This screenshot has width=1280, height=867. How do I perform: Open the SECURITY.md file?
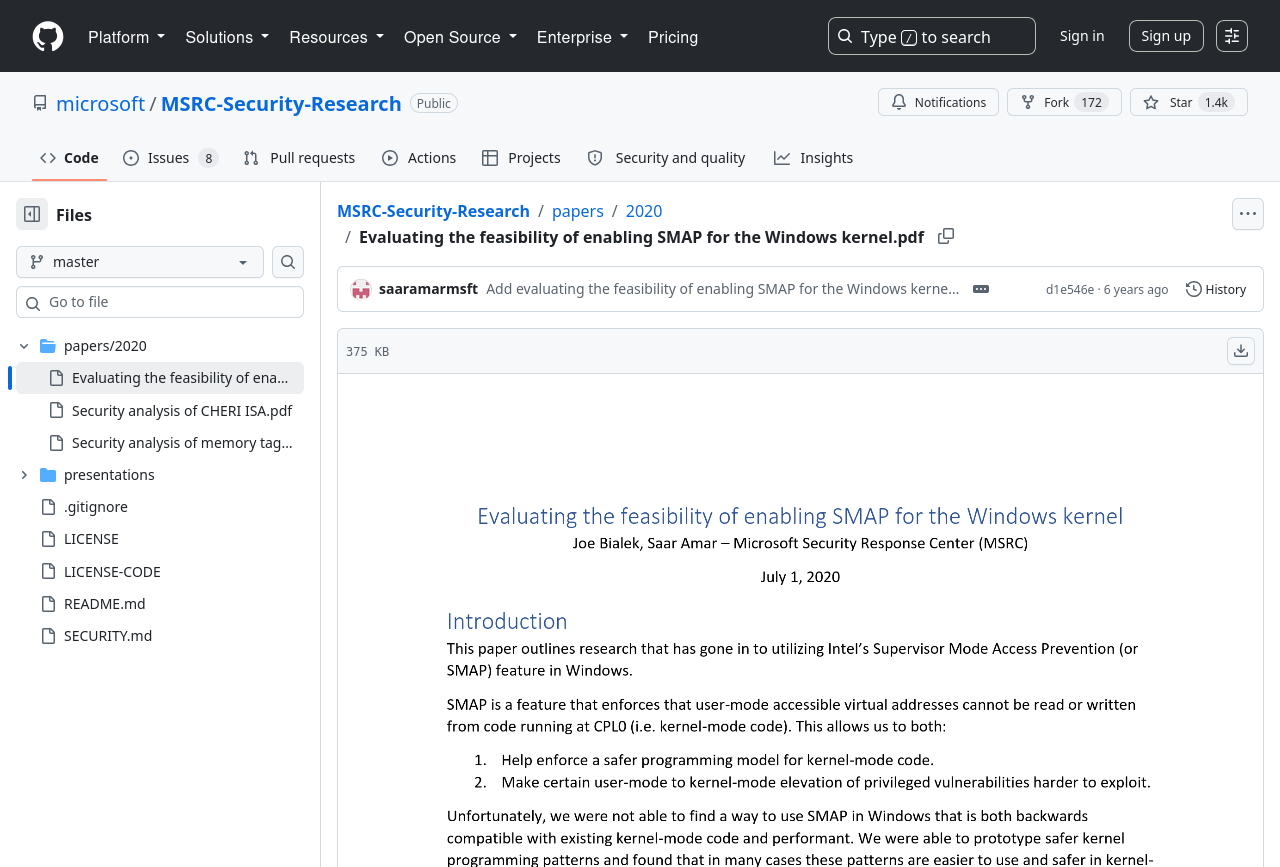[160, 635]
